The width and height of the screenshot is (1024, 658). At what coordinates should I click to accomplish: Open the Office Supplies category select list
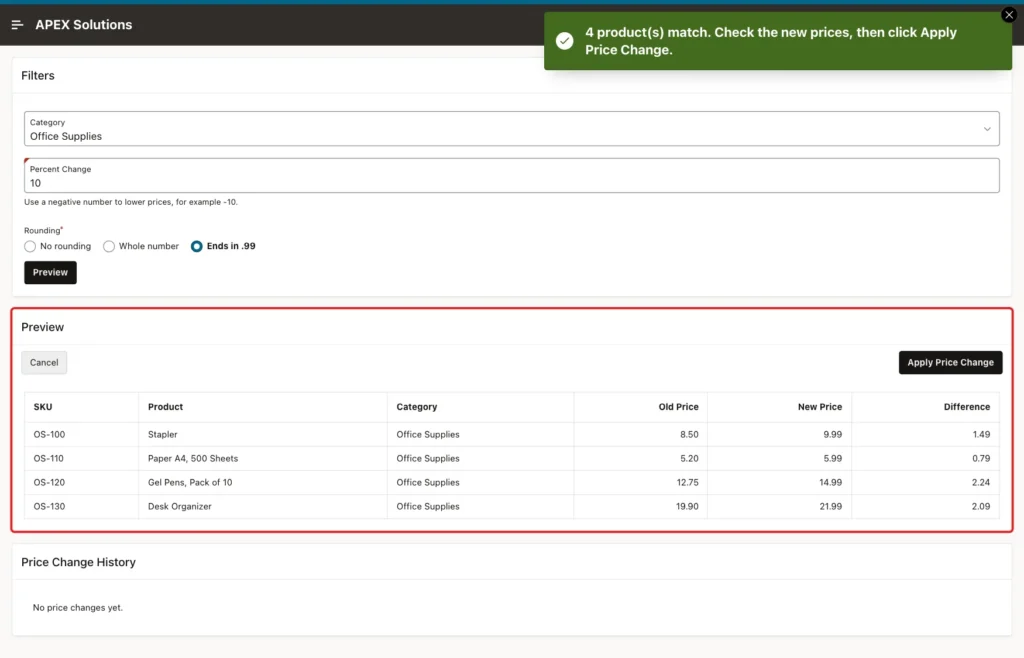coord(511,129)
